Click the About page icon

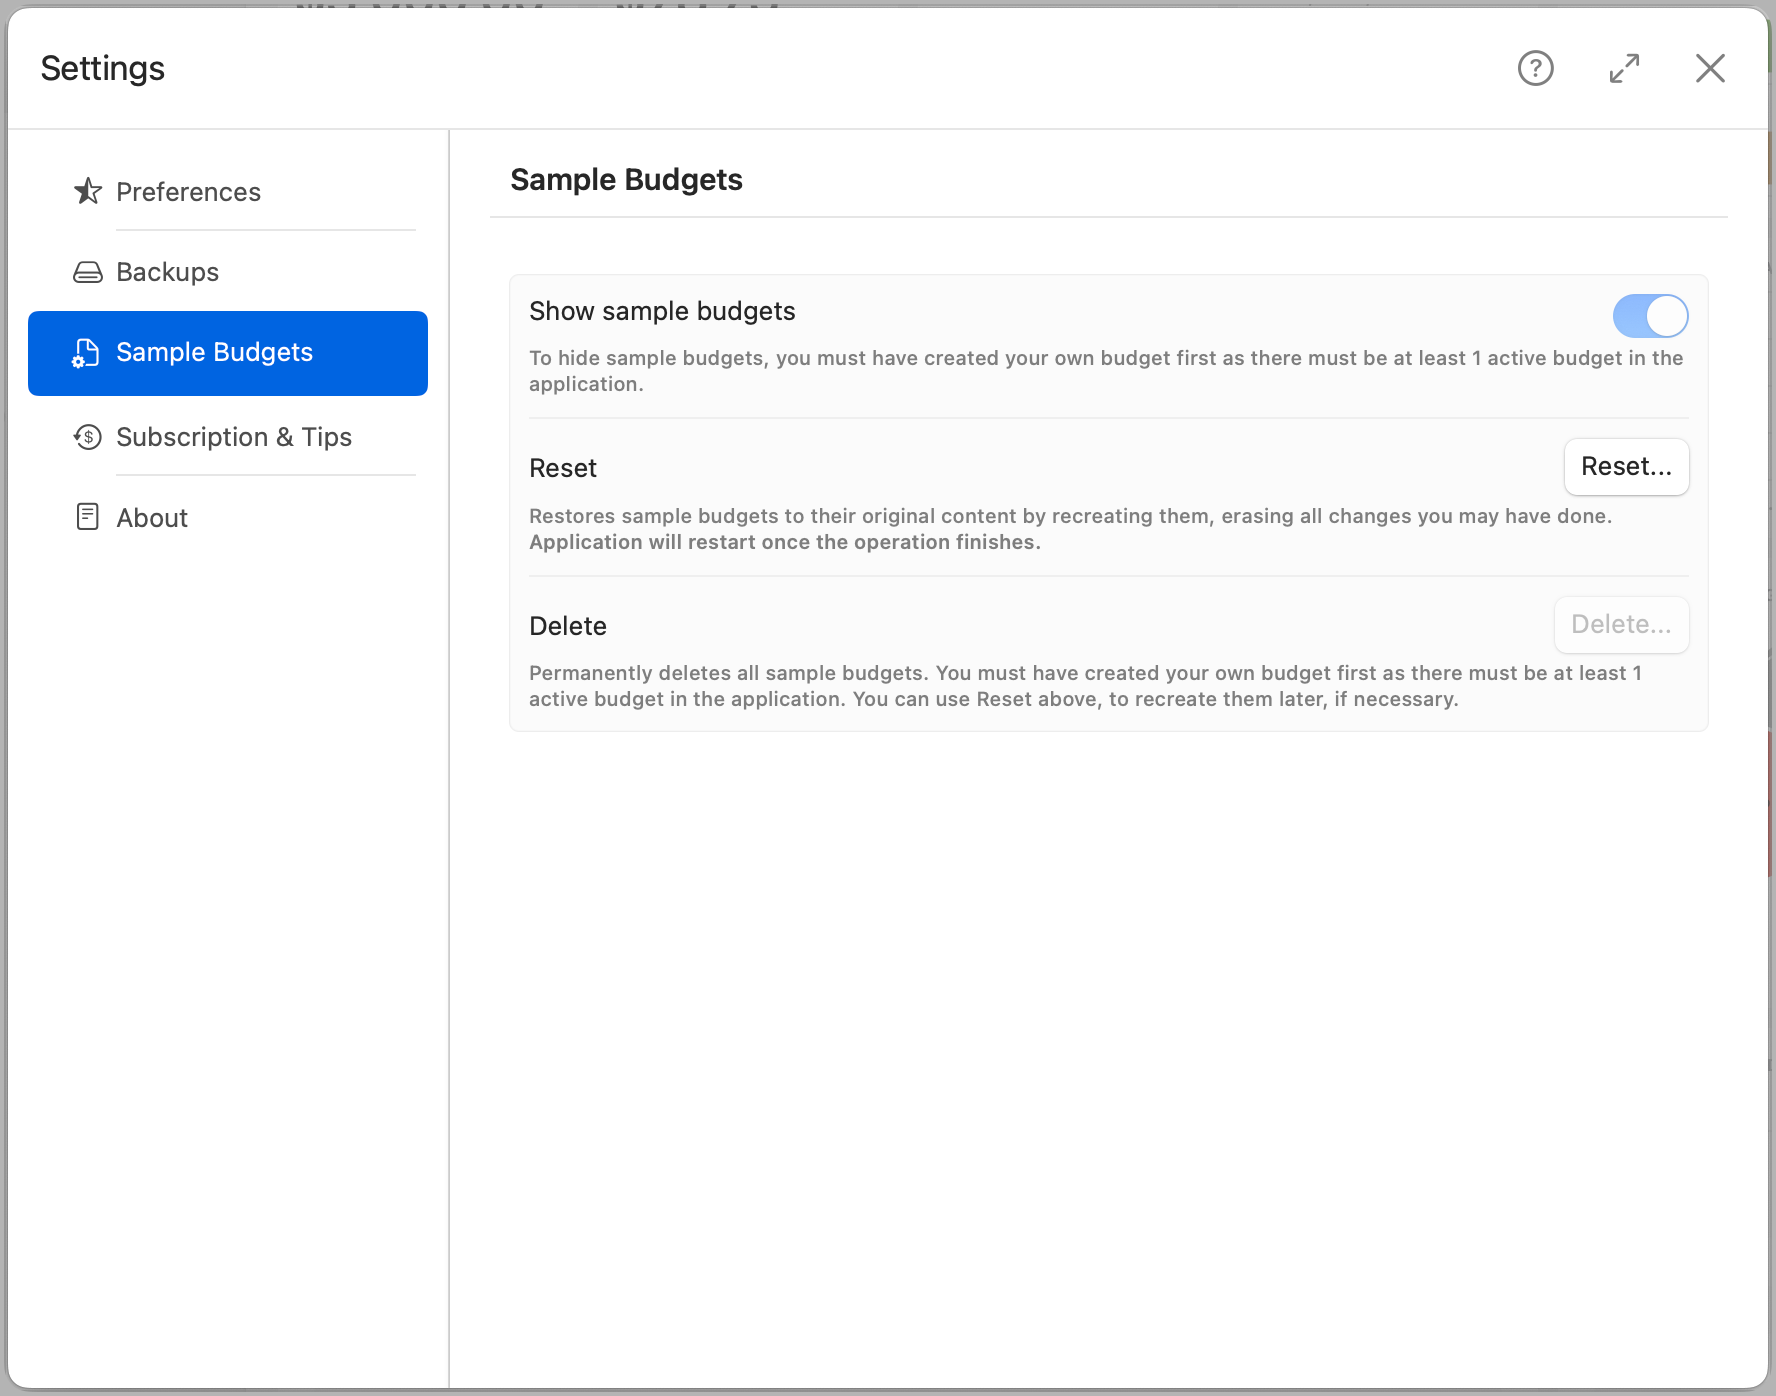pos(88,517)
